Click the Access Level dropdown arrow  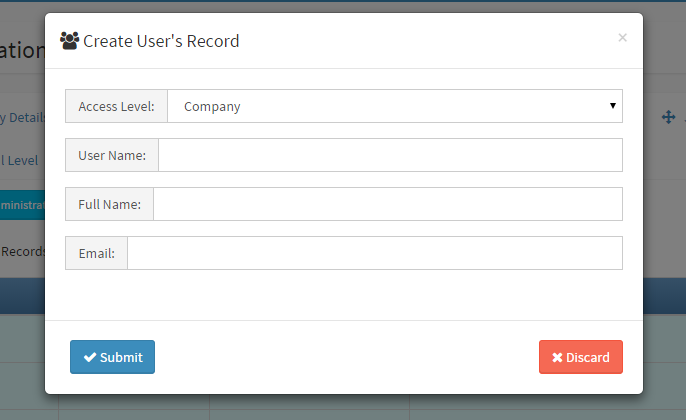coord(612,105)
